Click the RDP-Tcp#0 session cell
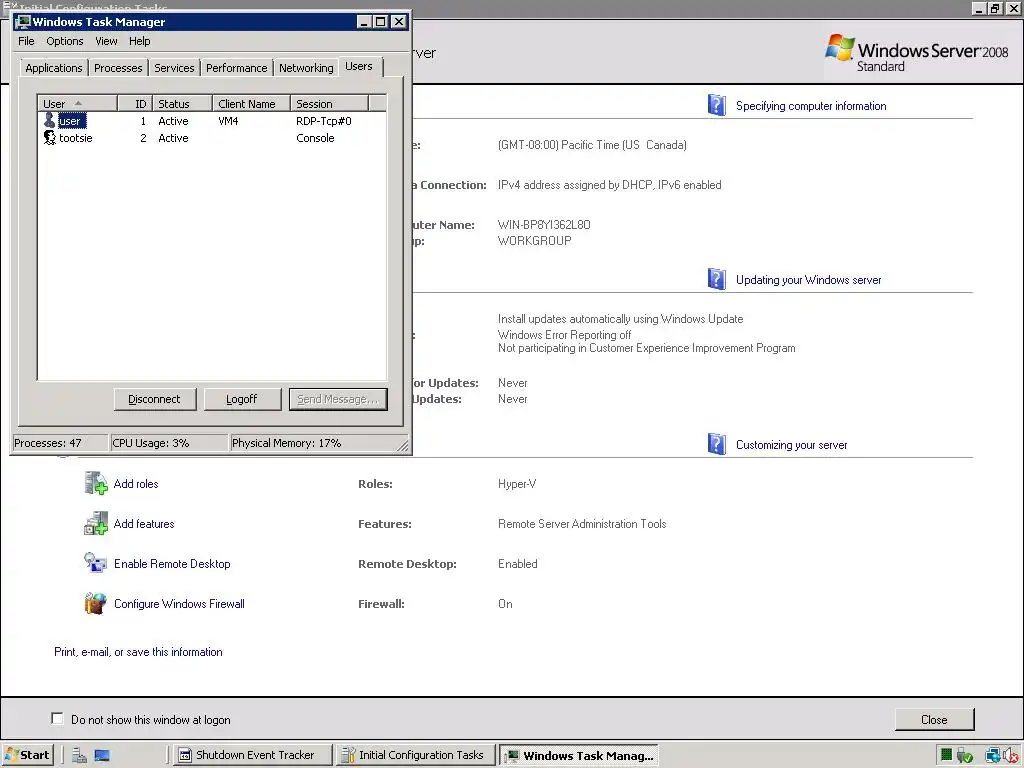This screenshot has width=1024, height=768. (x=324, y=121)
